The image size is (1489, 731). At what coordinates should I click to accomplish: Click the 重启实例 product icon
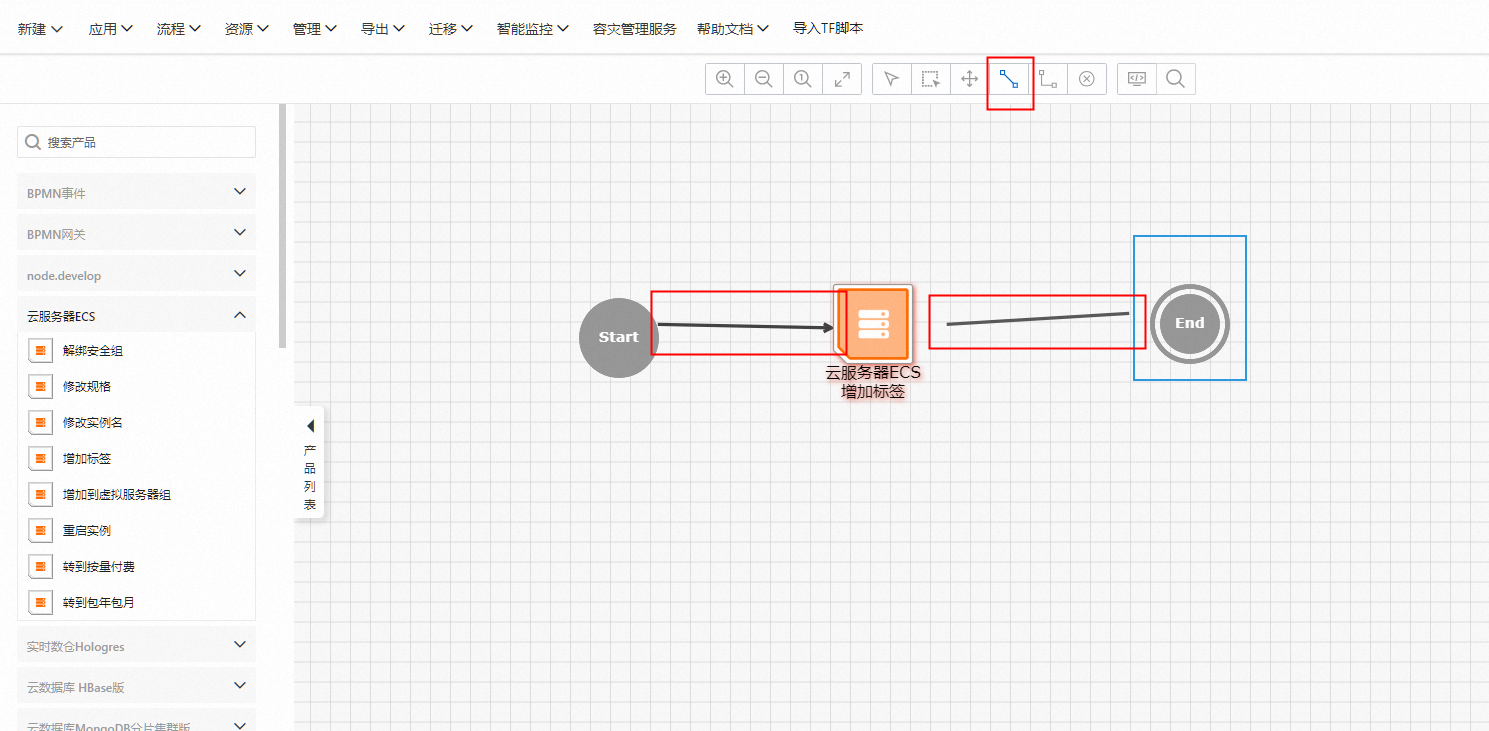point(40,531)
